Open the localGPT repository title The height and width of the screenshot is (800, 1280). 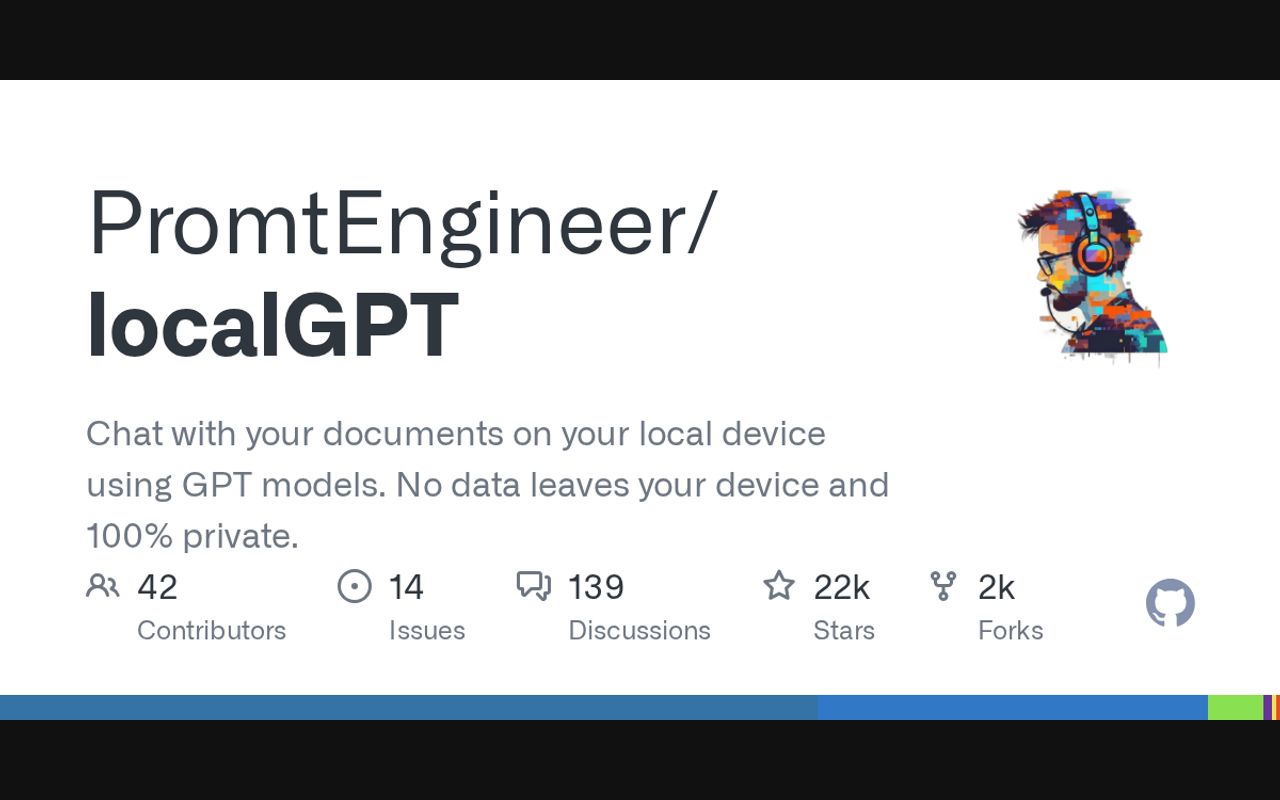pos(272,324)
